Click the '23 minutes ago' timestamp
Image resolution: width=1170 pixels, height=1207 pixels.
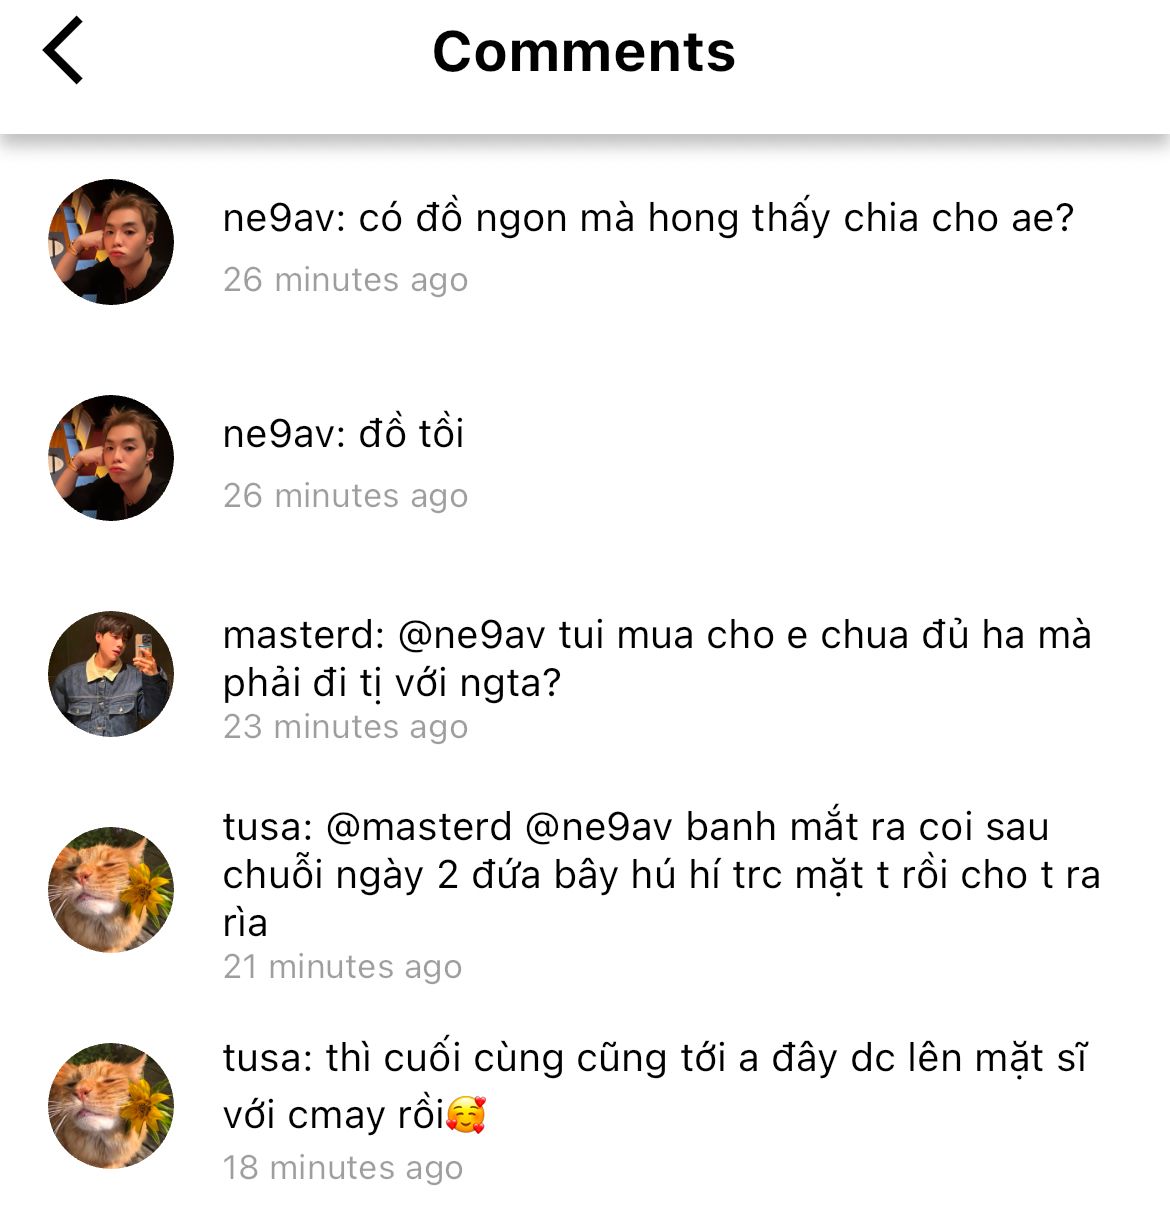(345, 727)
